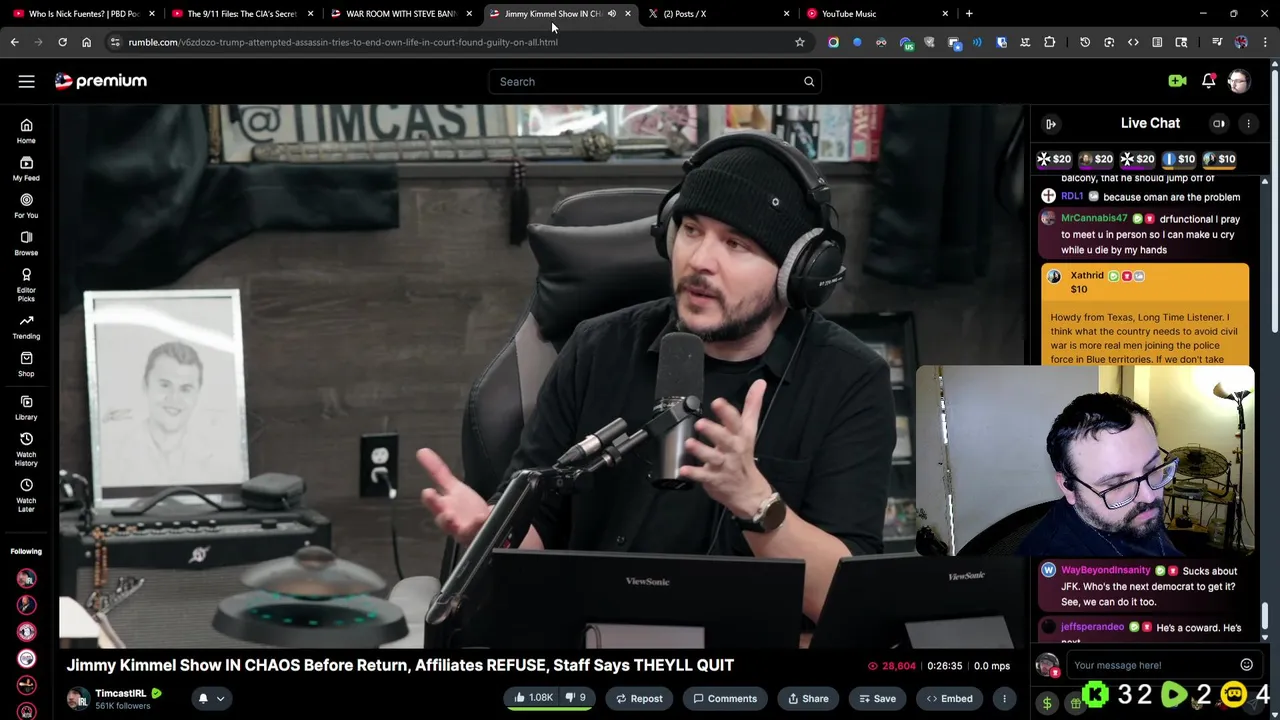Expand notification options chevron near bell
This screenshot has width=1280, height=720.
220,699
